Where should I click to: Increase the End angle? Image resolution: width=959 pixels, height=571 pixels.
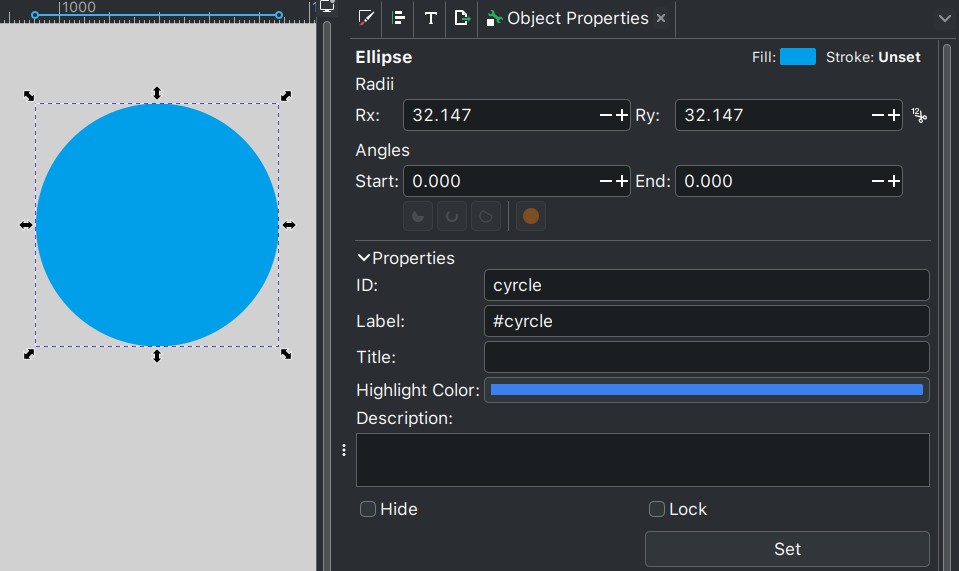894,181
